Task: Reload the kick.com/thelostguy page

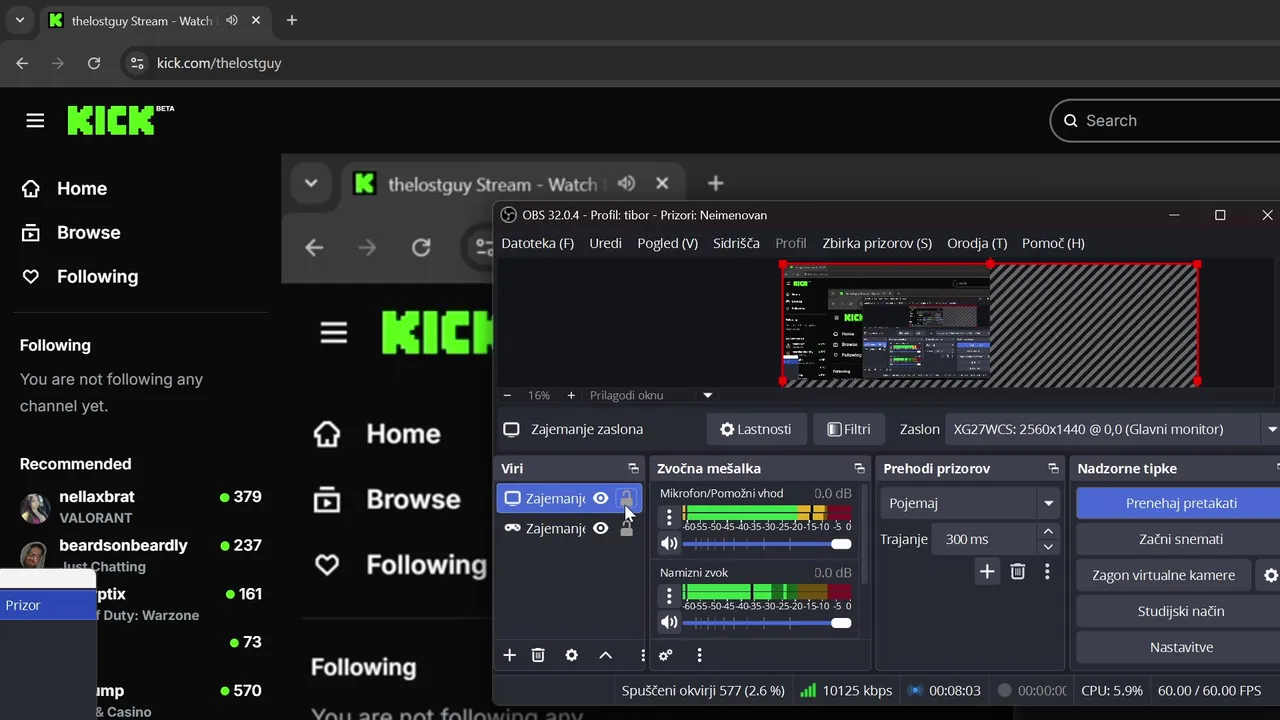Action: (94, 63)
